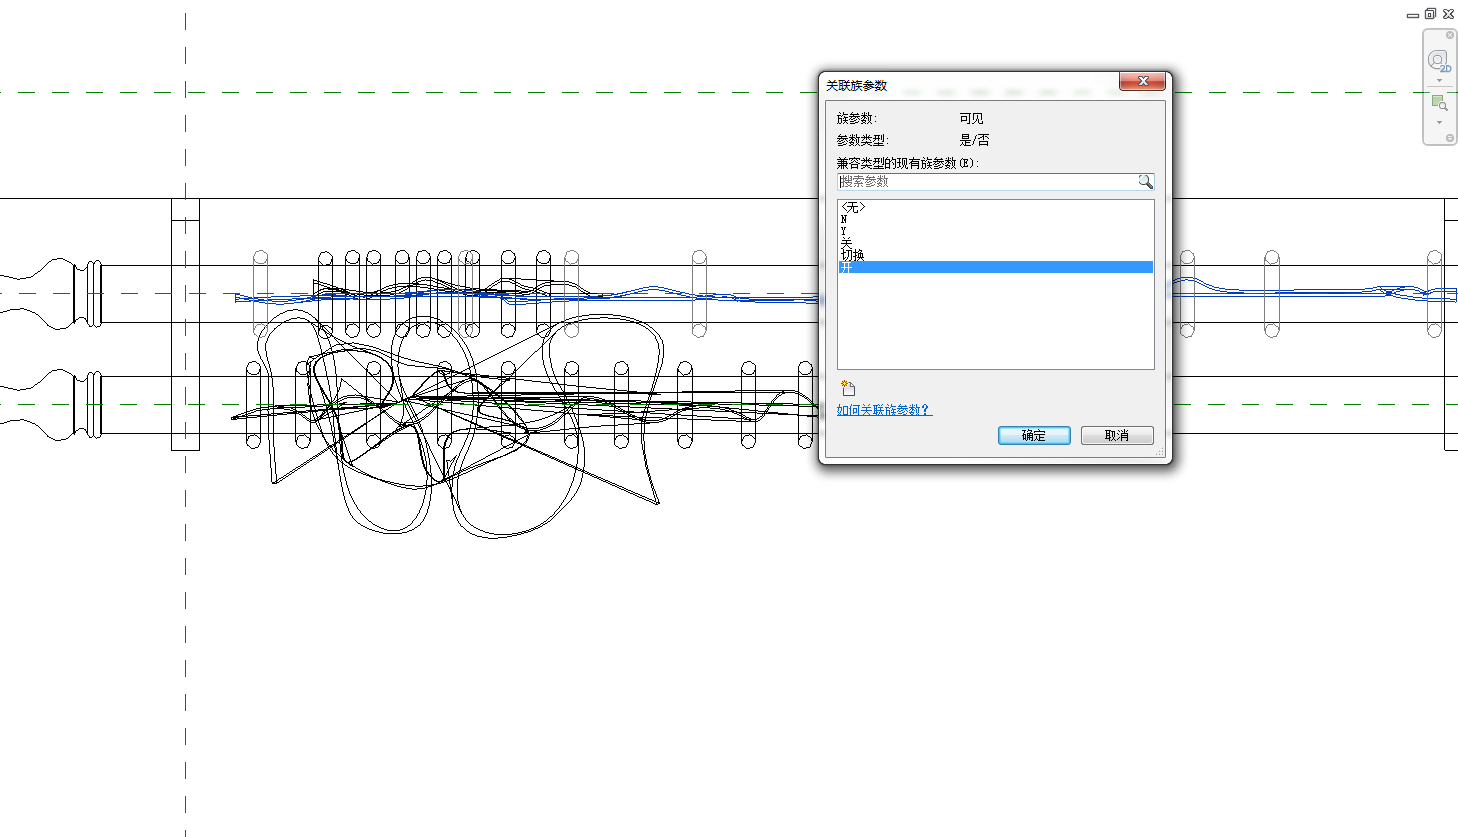Select parameter 切换 in the list
The width and height of the screenshot is (1458, 837).
click(995, 255)
